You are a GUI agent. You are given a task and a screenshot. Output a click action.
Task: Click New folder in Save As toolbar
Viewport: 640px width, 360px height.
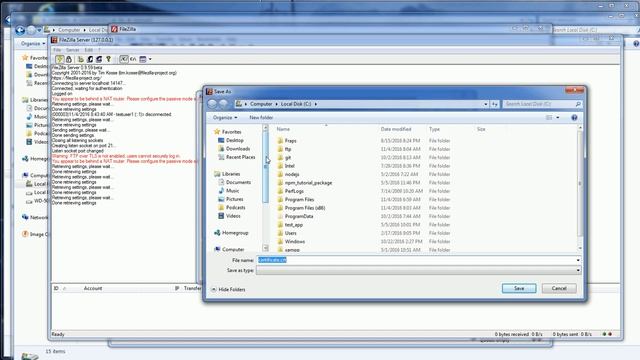point(261,118)
